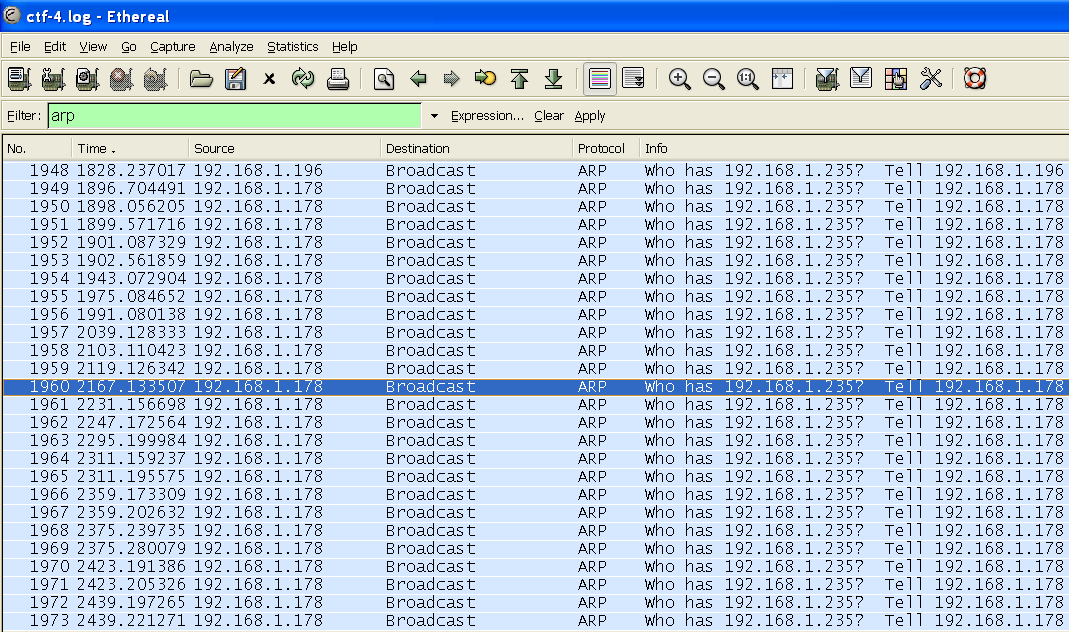
Task: Open the Statistics menu
Action: point(292,47)
